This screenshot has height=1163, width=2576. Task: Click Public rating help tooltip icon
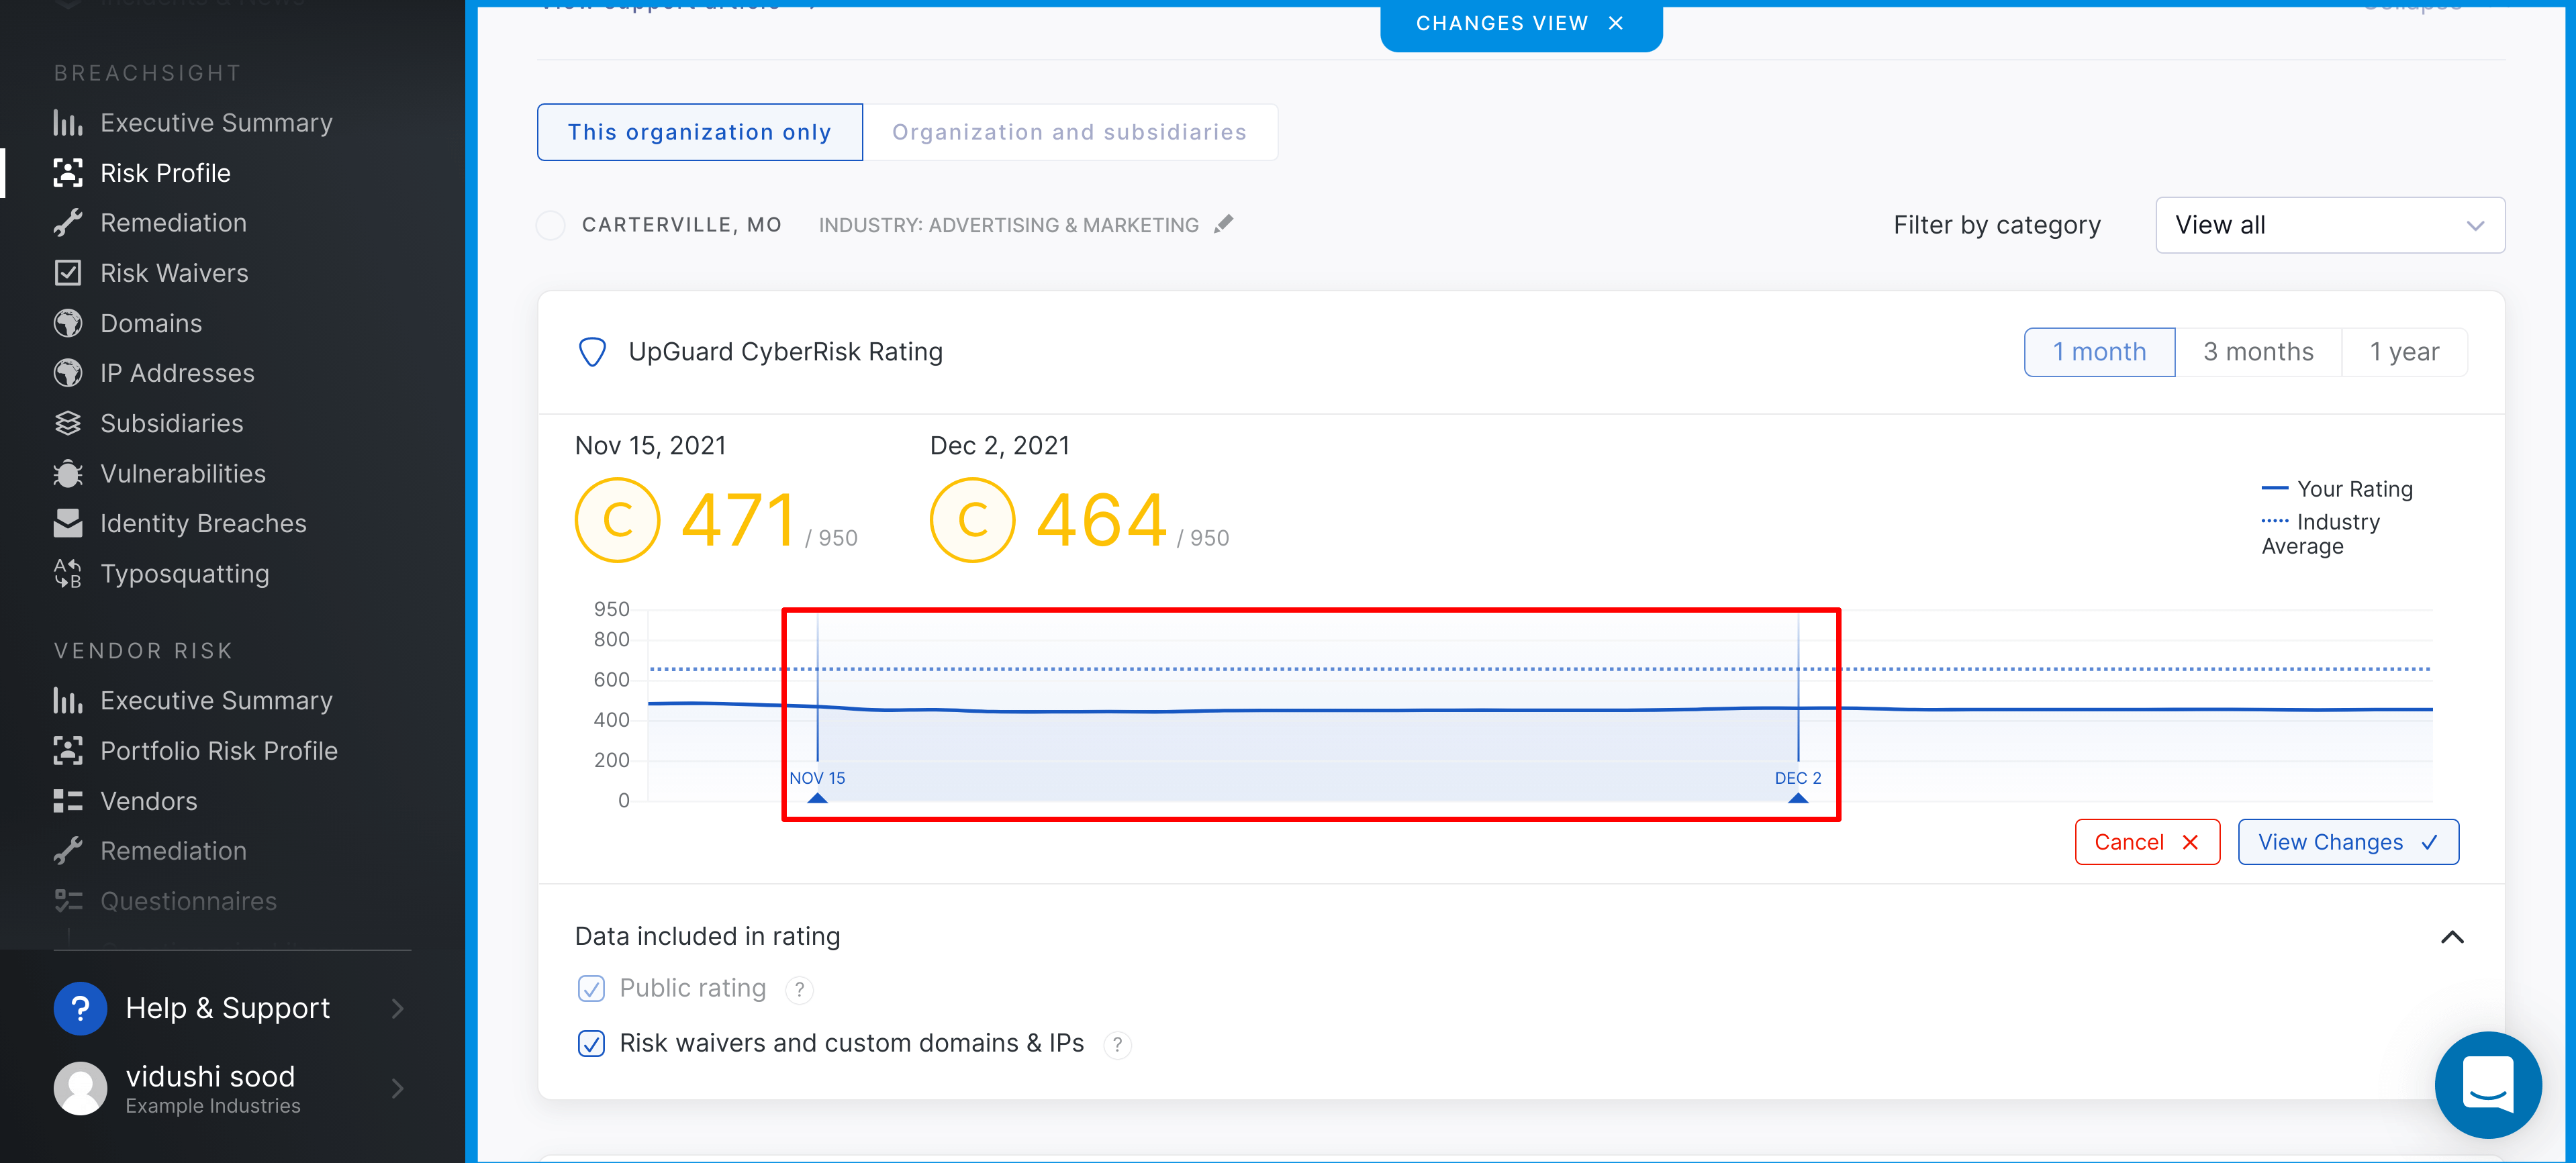(x=799, y=989)
